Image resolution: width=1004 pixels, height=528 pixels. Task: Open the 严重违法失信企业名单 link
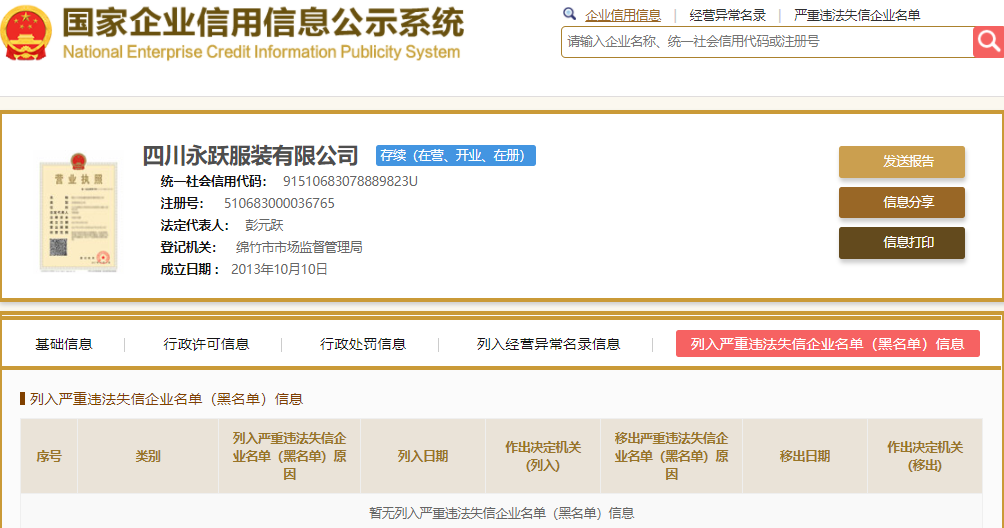pyautogui.click(x=857, y=15)
